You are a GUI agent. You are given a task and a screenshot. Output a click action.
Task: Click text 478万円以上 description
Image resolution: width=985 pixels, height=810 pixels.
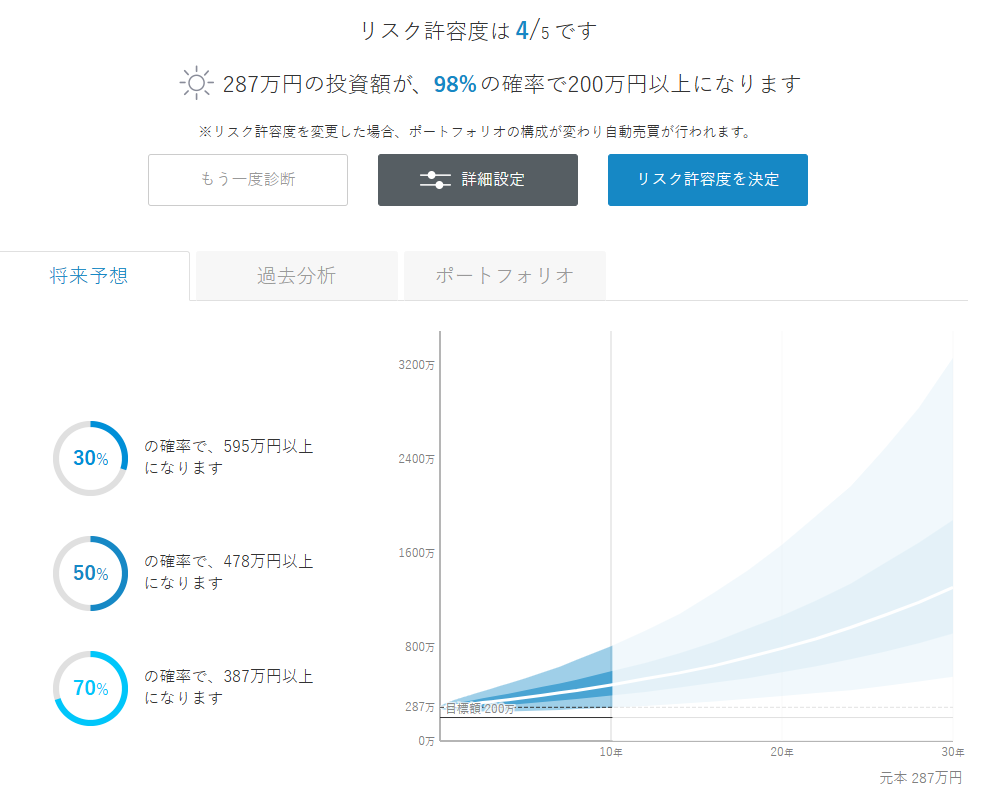pos(229,572)
